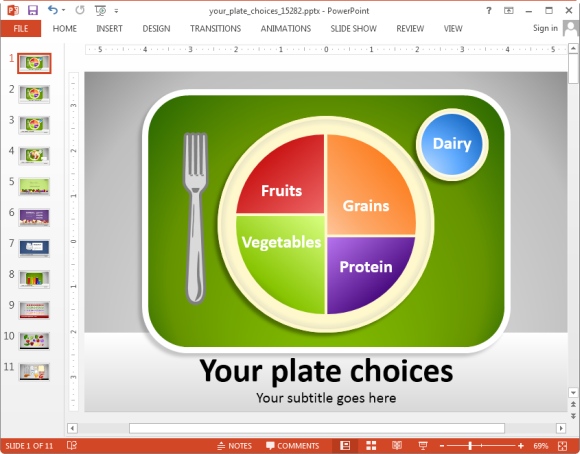Viewport: 580px width, 454px height.
Task: Select slide 3 thumbnail
Action: [34, 125]
